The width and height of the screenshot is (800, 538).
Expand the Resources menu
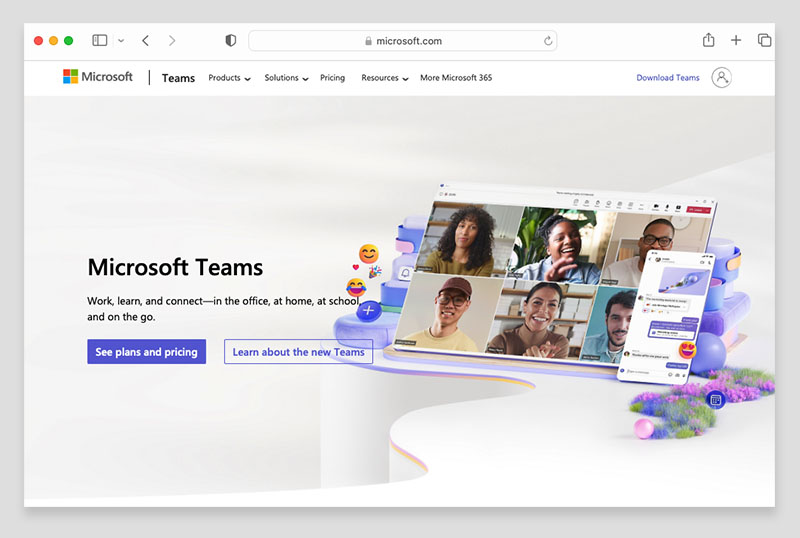[385, 78]
